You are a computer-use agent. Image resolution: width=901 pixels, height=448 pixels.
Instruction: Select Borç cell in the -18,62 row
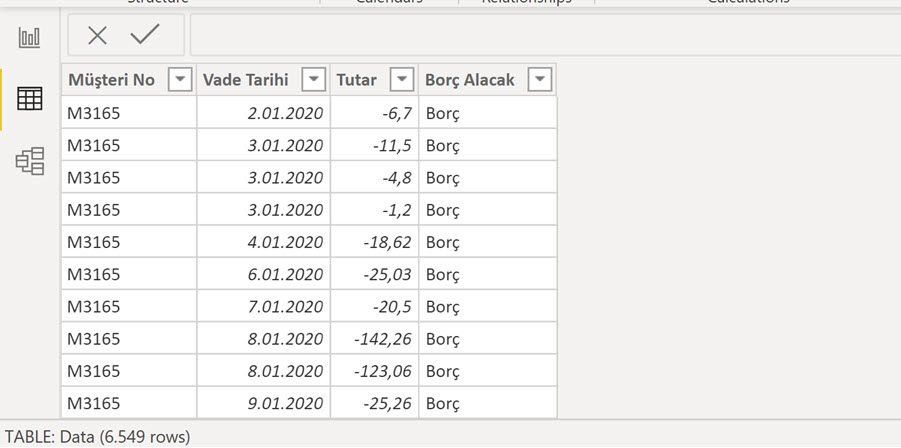tap(487, 242)
